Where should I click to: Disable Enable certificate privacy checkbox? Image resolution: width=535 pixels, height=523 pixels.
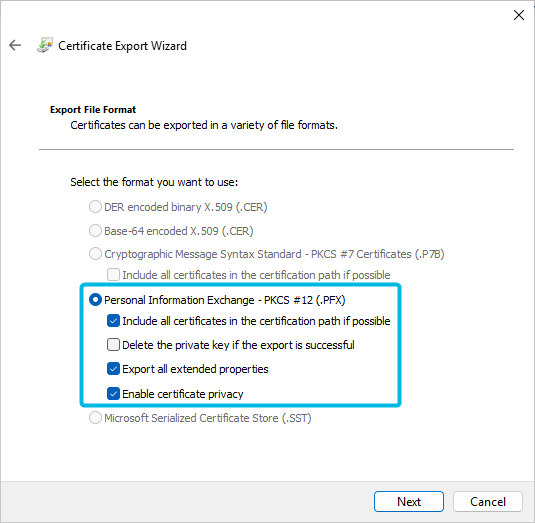tap(113, 394)
